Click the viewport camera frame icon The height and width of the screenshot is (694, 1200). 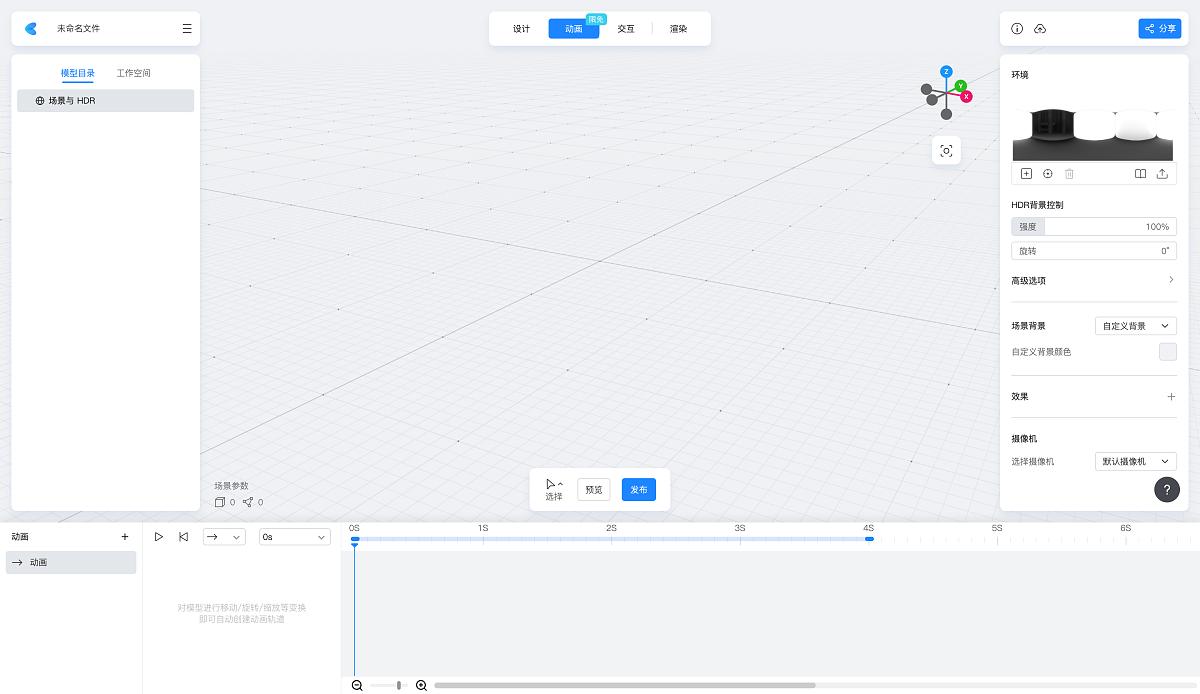click(945, 150)
